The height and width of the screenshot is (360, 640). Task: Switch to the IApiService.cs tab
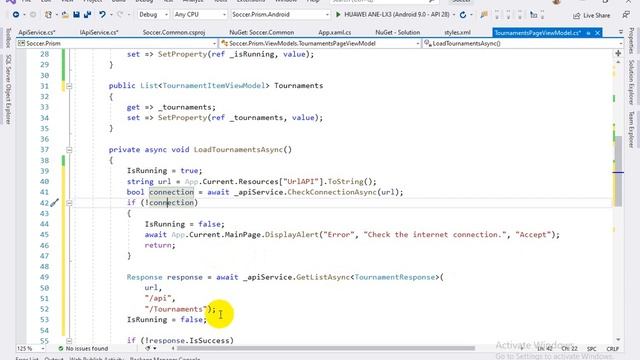(x=99, y=32)
